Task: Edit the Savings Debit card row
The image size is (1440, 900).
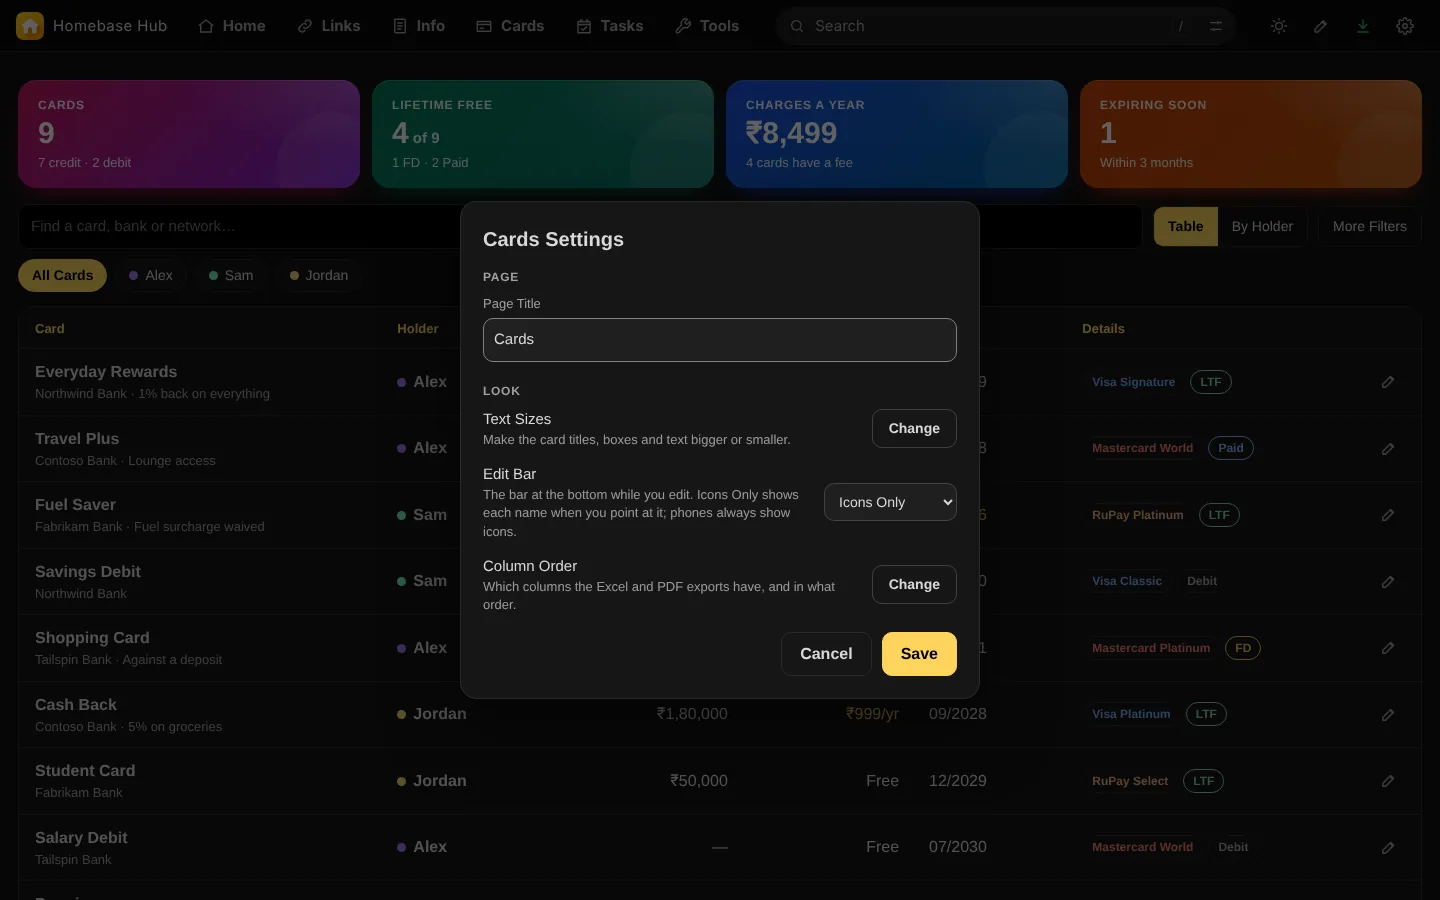Action: click(1388, 582)
